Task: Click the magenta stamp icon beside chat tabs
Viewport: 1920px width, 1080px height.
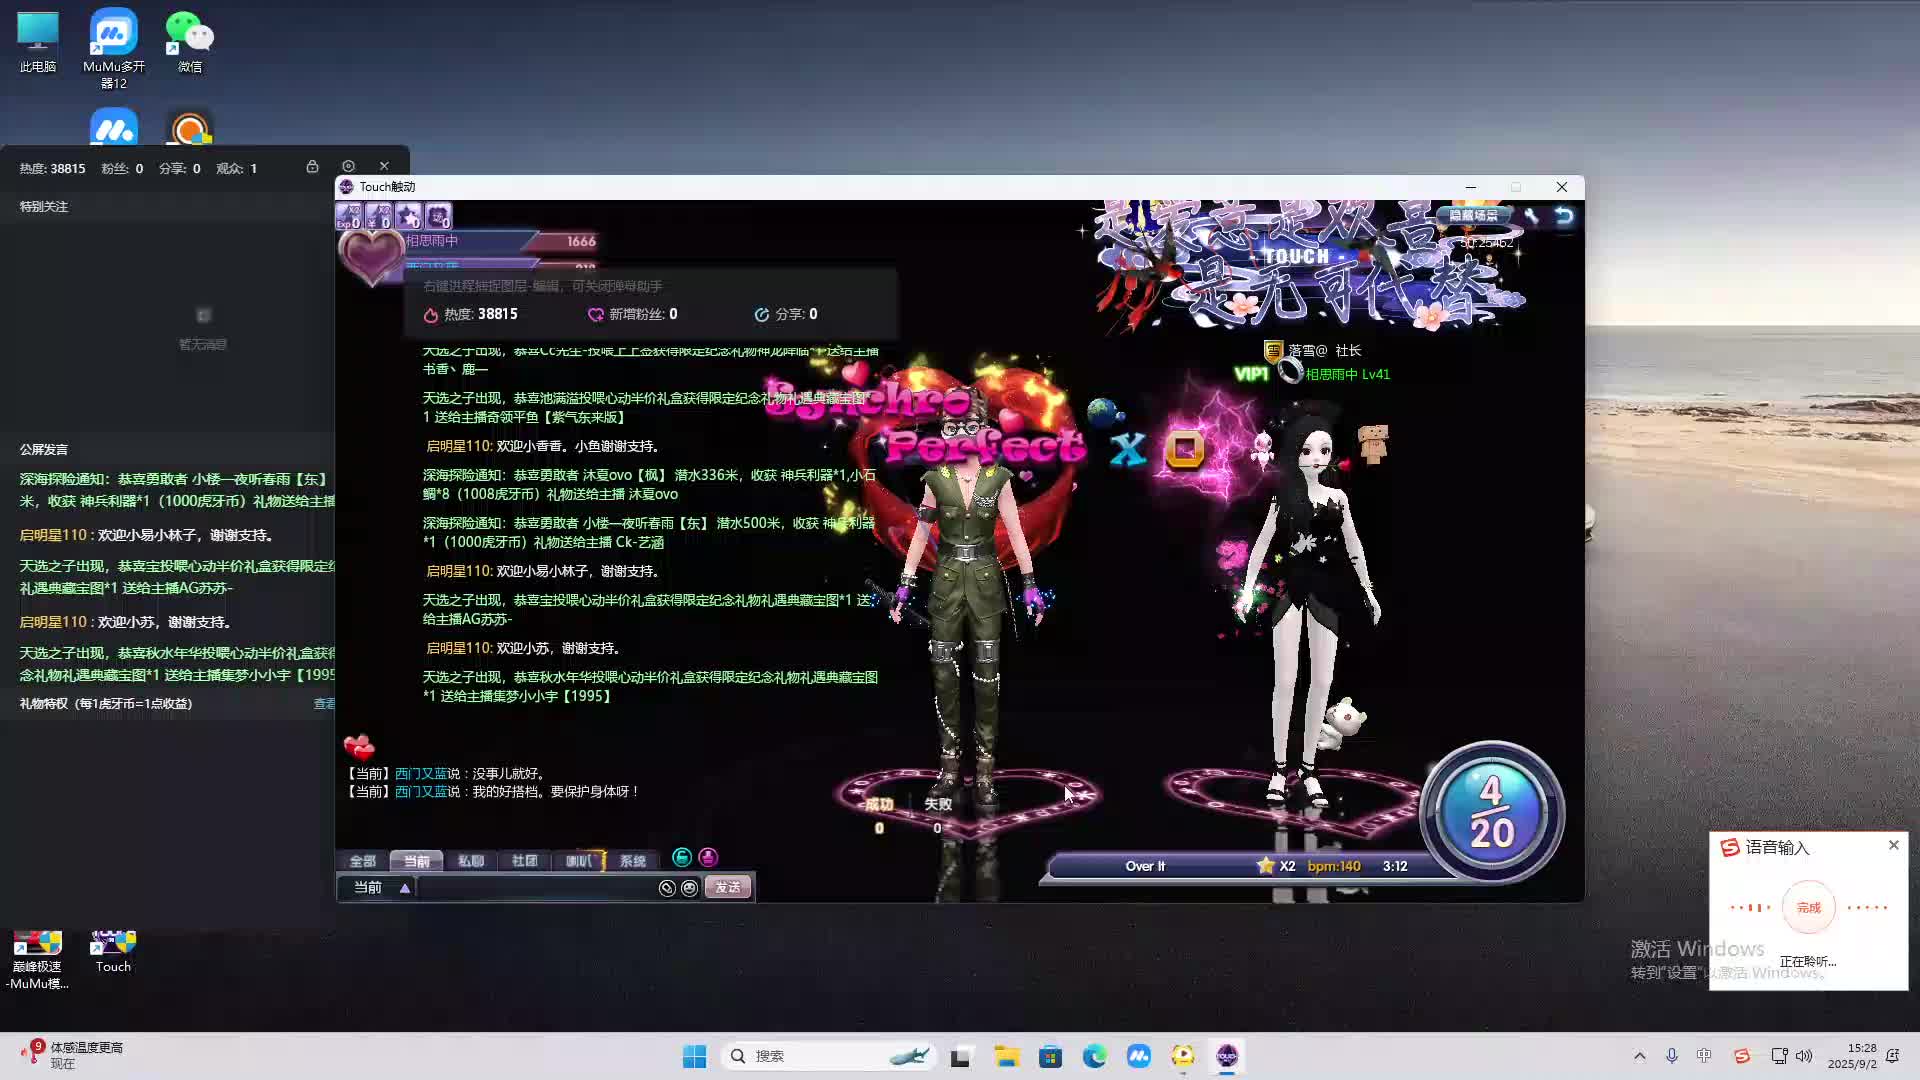Action: coord(708,857)
